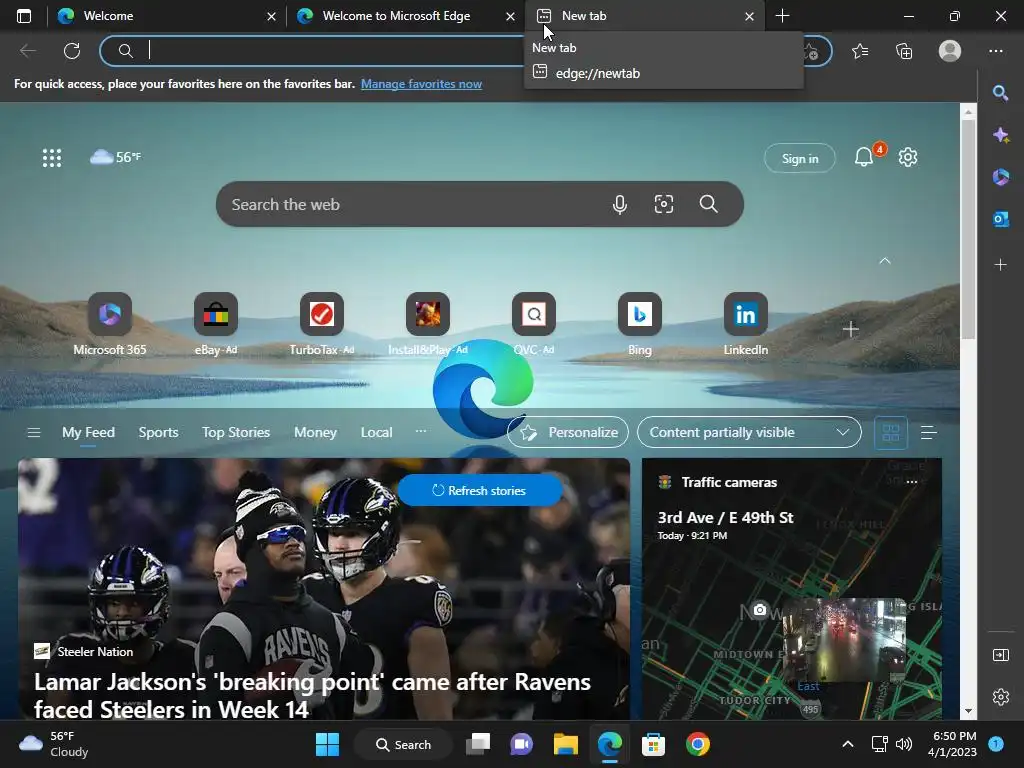Select the Local feed tab
Viewport: 1024px width, 768px height.
[x=376, y=432]
